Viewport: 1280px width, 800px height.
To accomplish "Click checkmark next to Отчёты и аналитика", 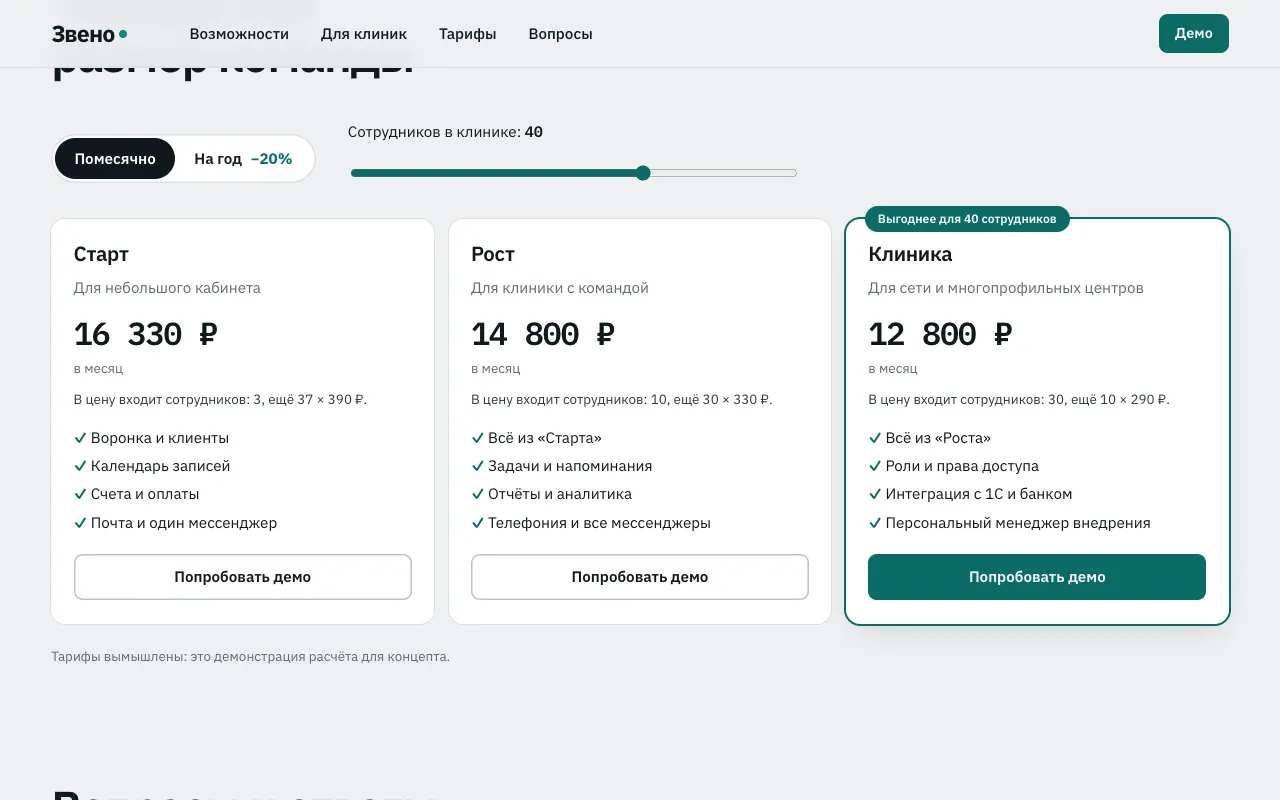I will 477,494.
